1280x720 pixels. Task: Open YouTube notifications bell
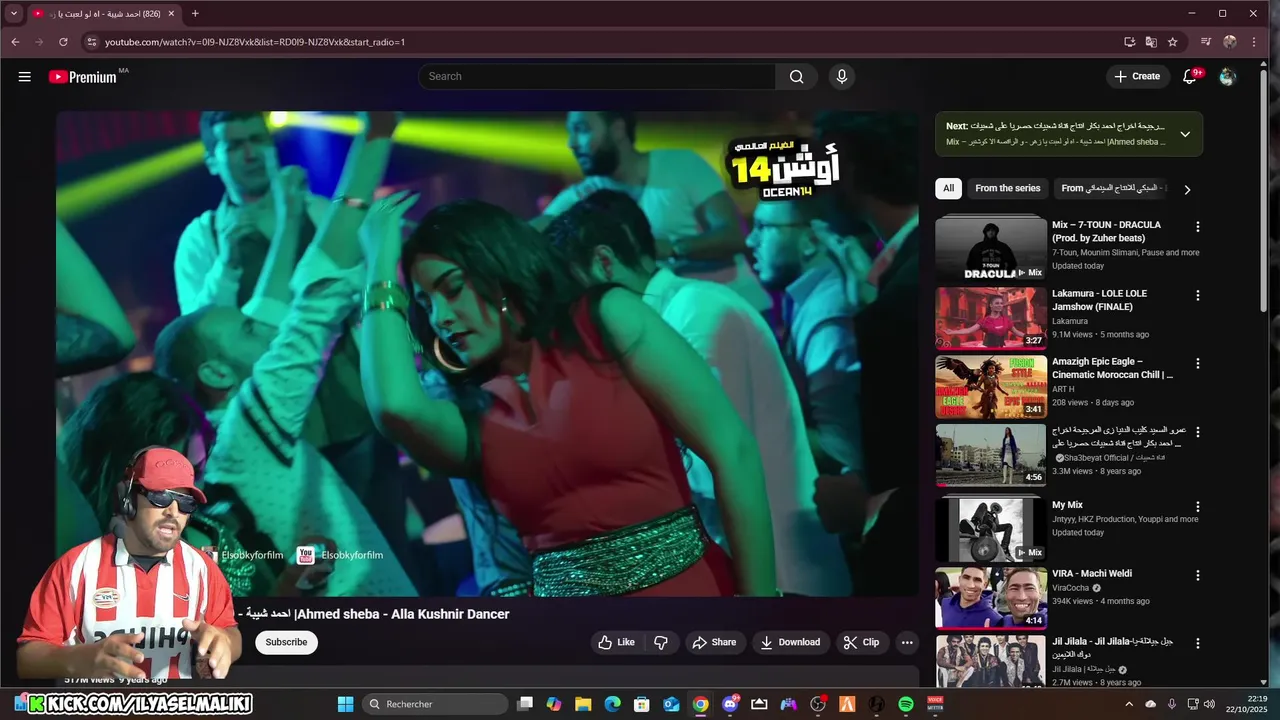pos(1190,76)
